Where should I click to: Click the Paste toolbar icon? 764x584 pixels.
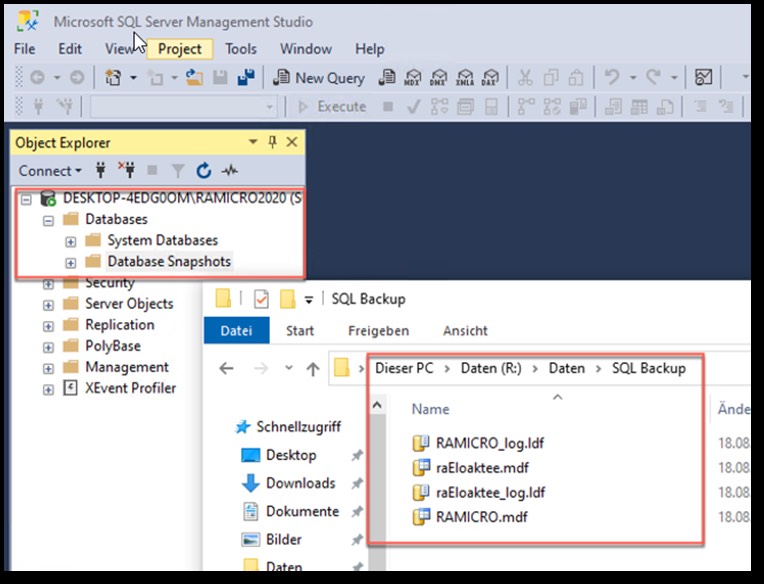click(576, 77)
